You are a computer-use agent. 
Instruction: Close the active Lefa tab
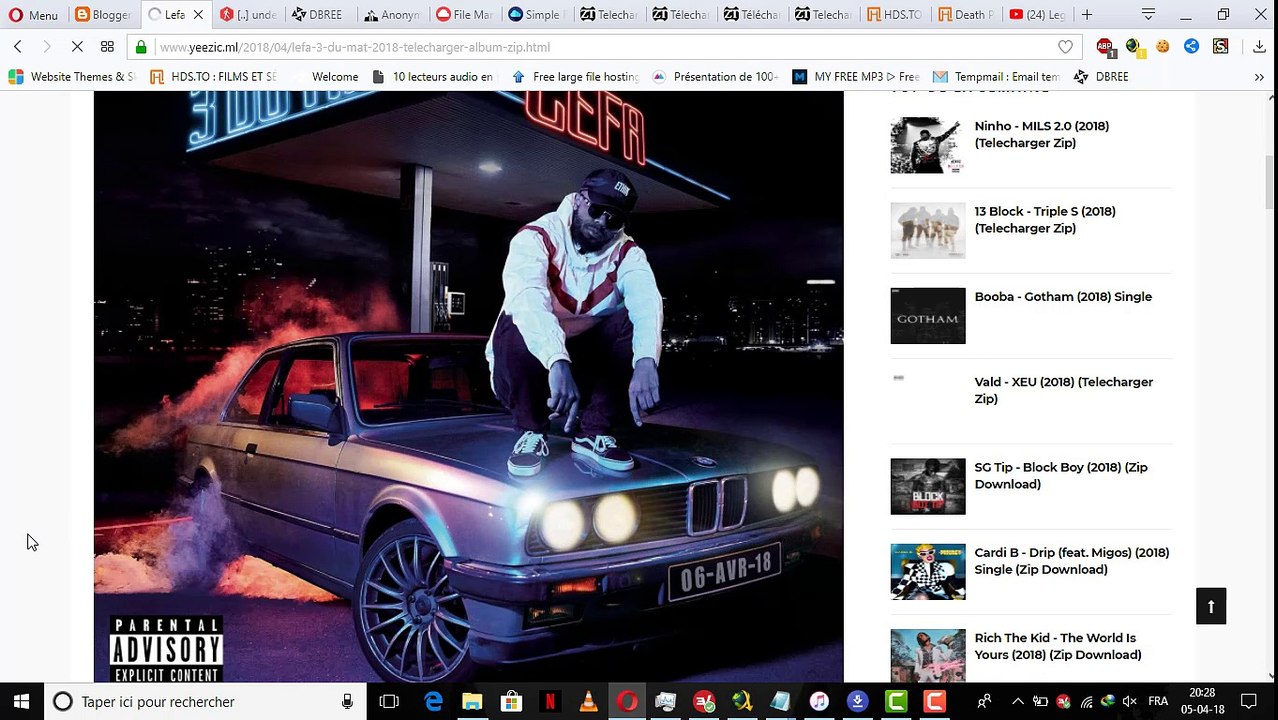coord(198,15)
